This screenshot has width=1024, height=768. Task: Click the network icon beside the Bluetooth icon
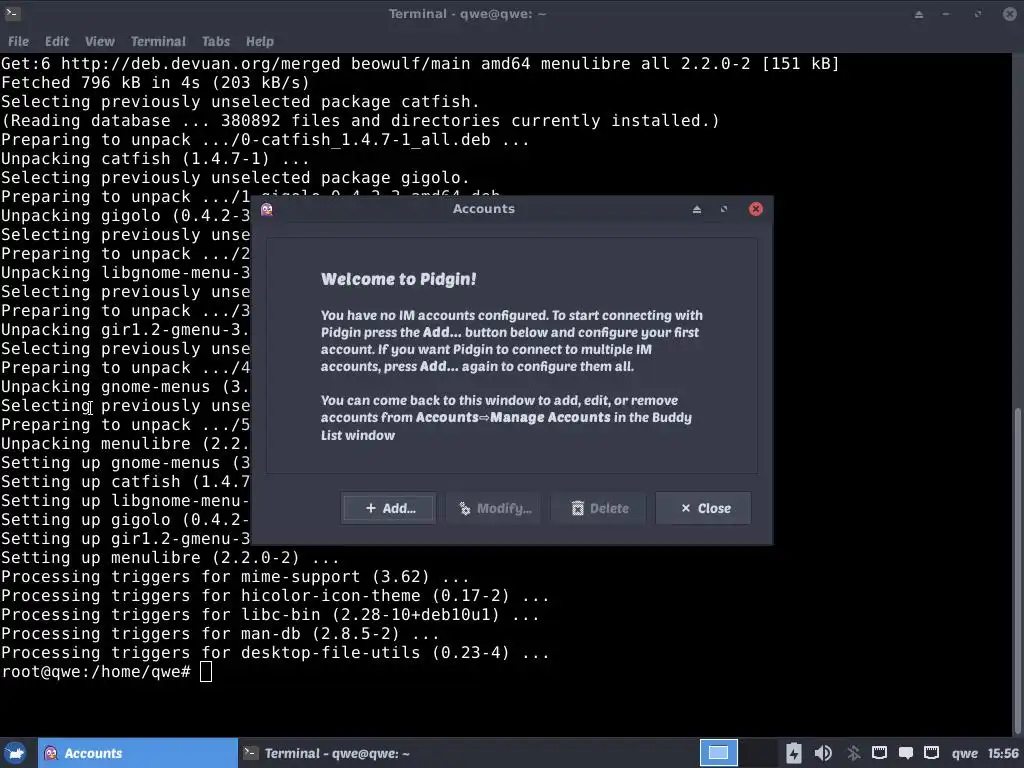pyautogui.click(x=880, y=753)
